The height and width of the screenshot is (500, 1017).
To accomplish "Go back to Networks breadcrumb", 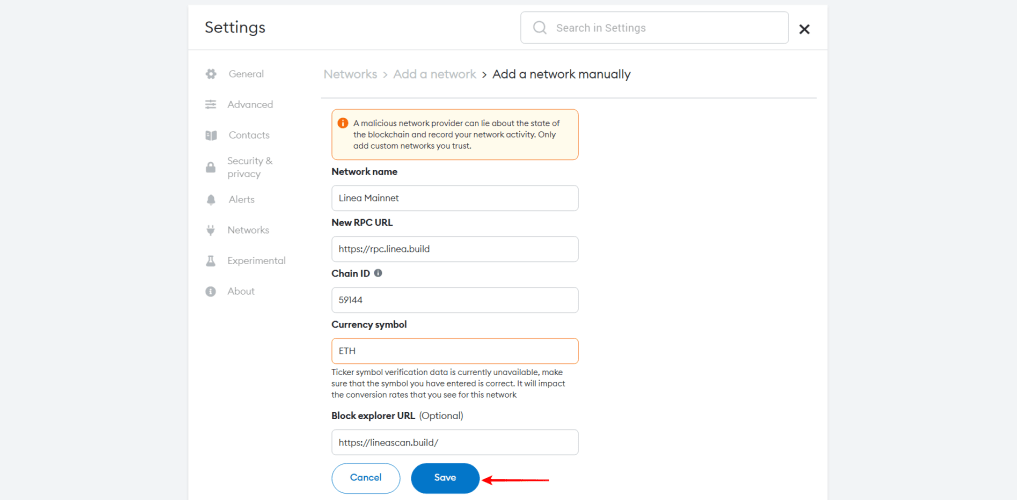I will (x=350, y=74).
